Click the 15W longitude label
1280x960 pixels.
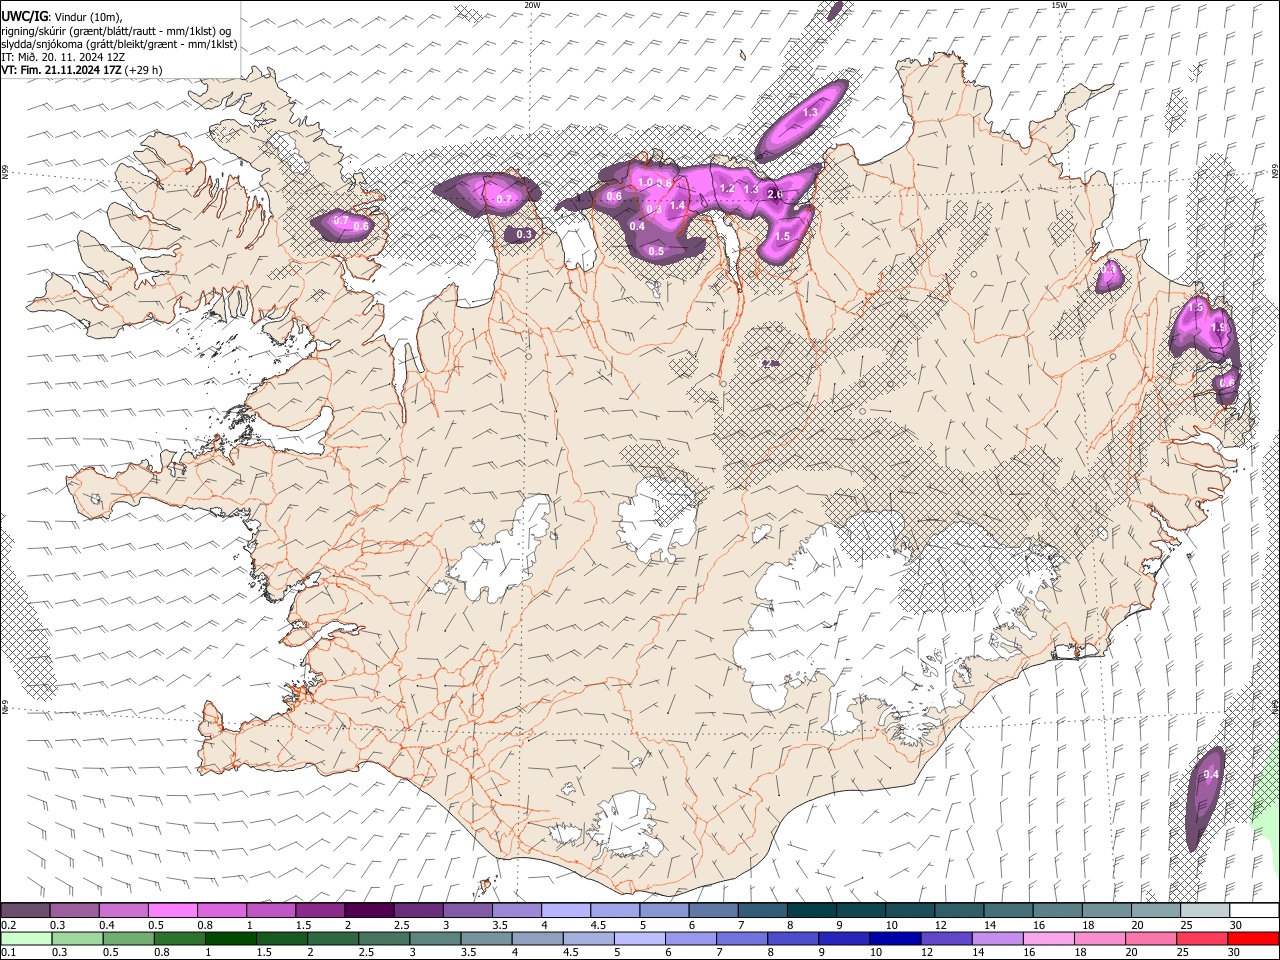point(1058,5)
